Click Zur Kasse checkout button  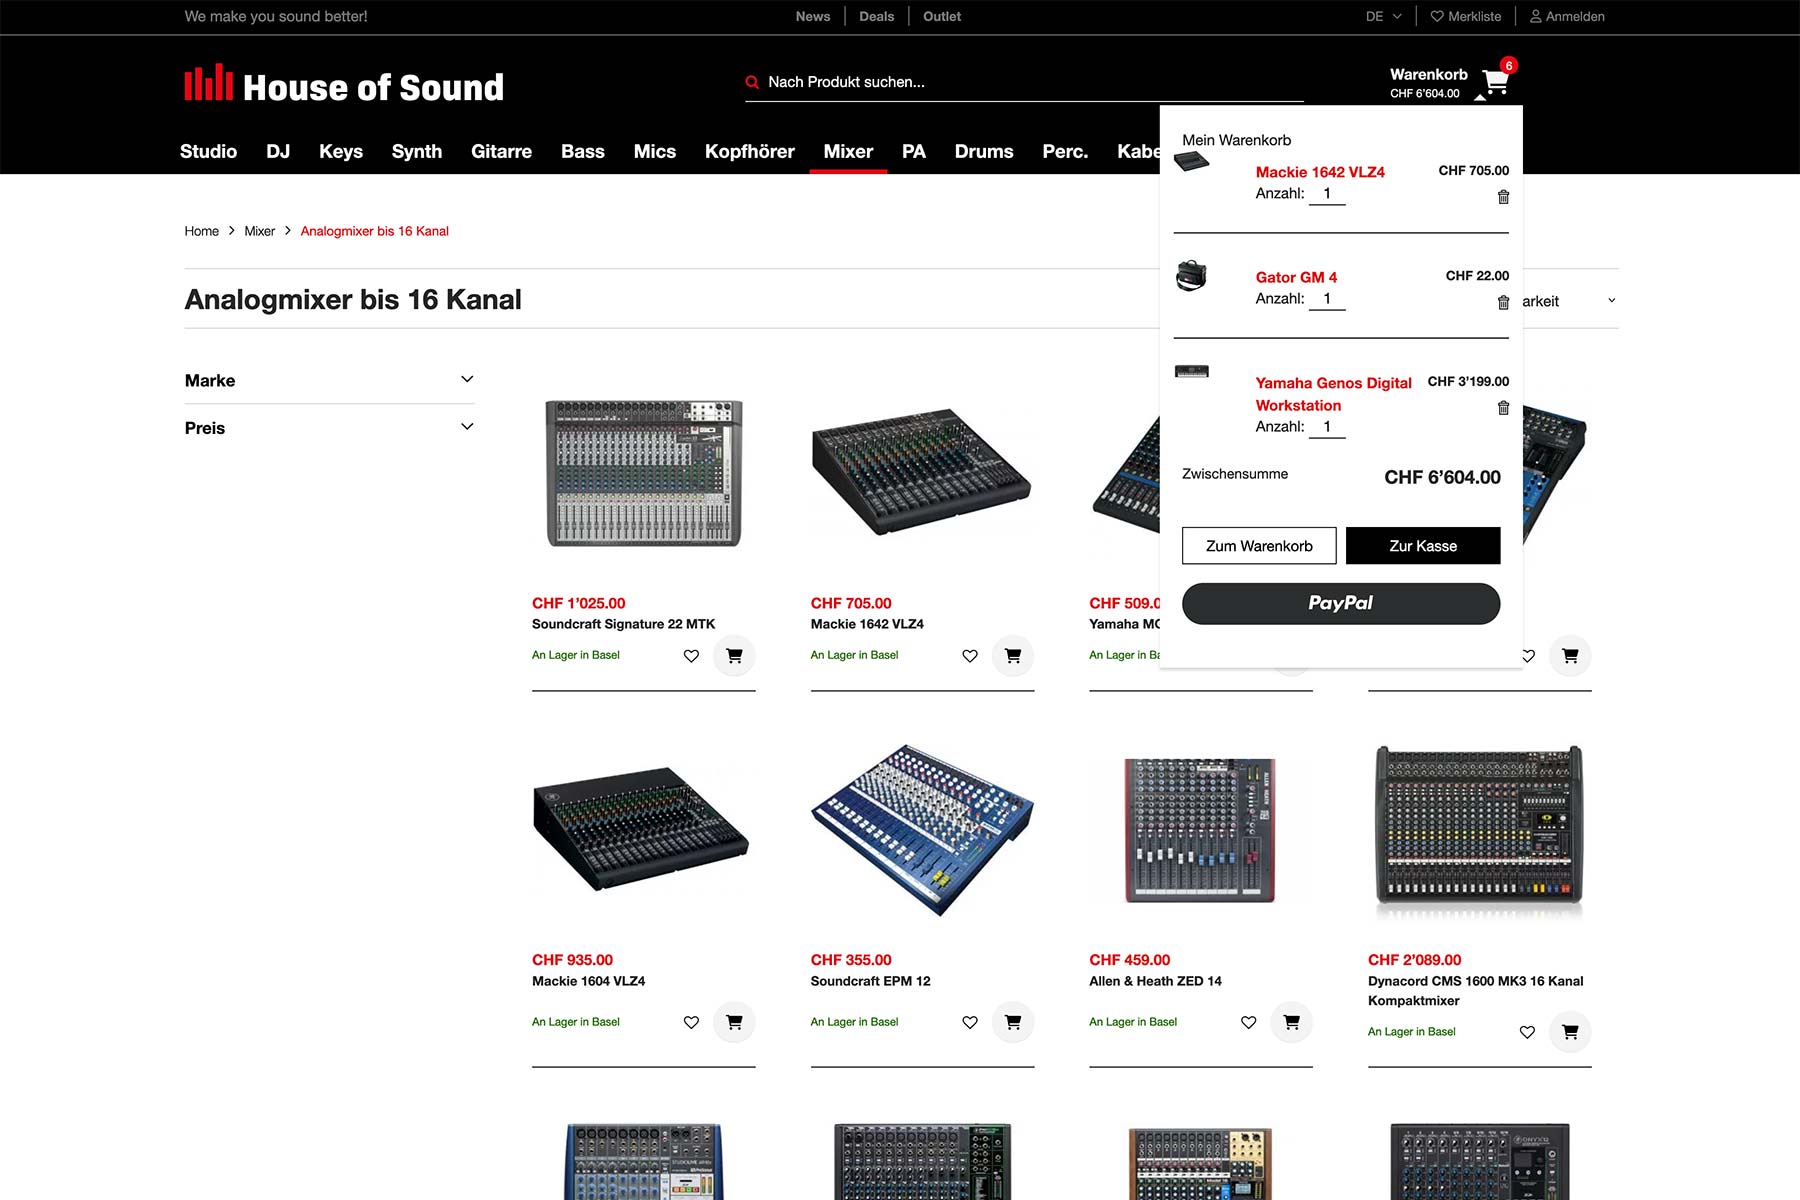1423,546
